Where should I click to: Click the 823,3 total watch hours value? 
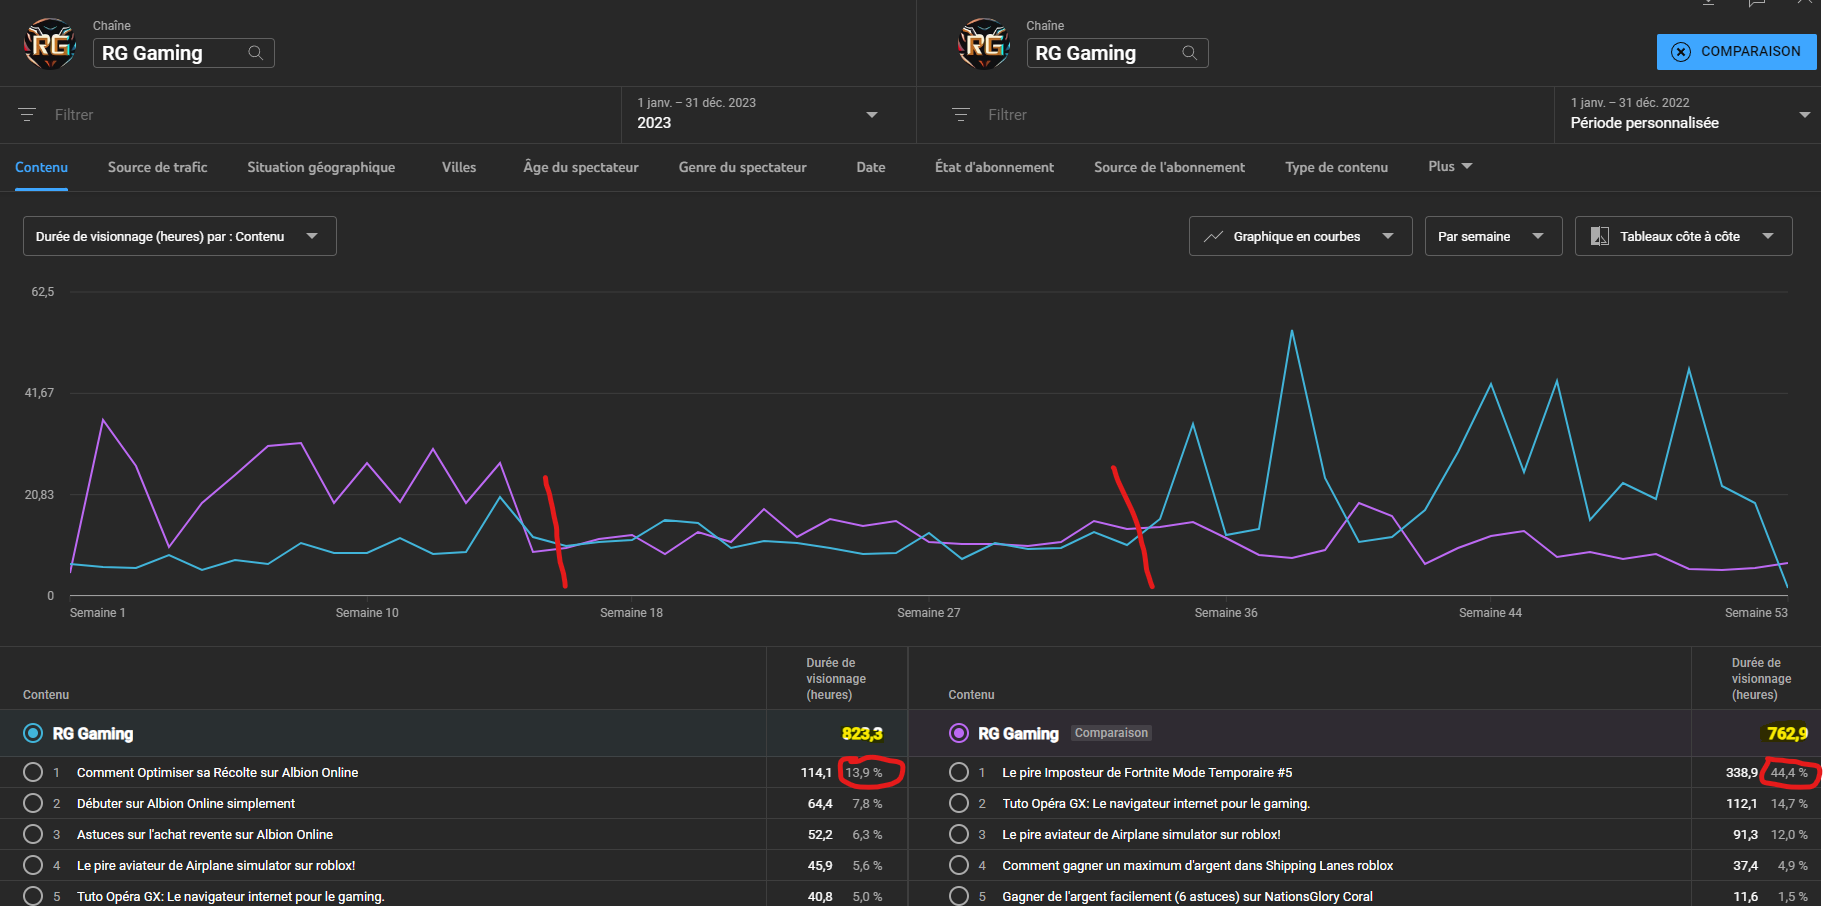pos(862,733)
